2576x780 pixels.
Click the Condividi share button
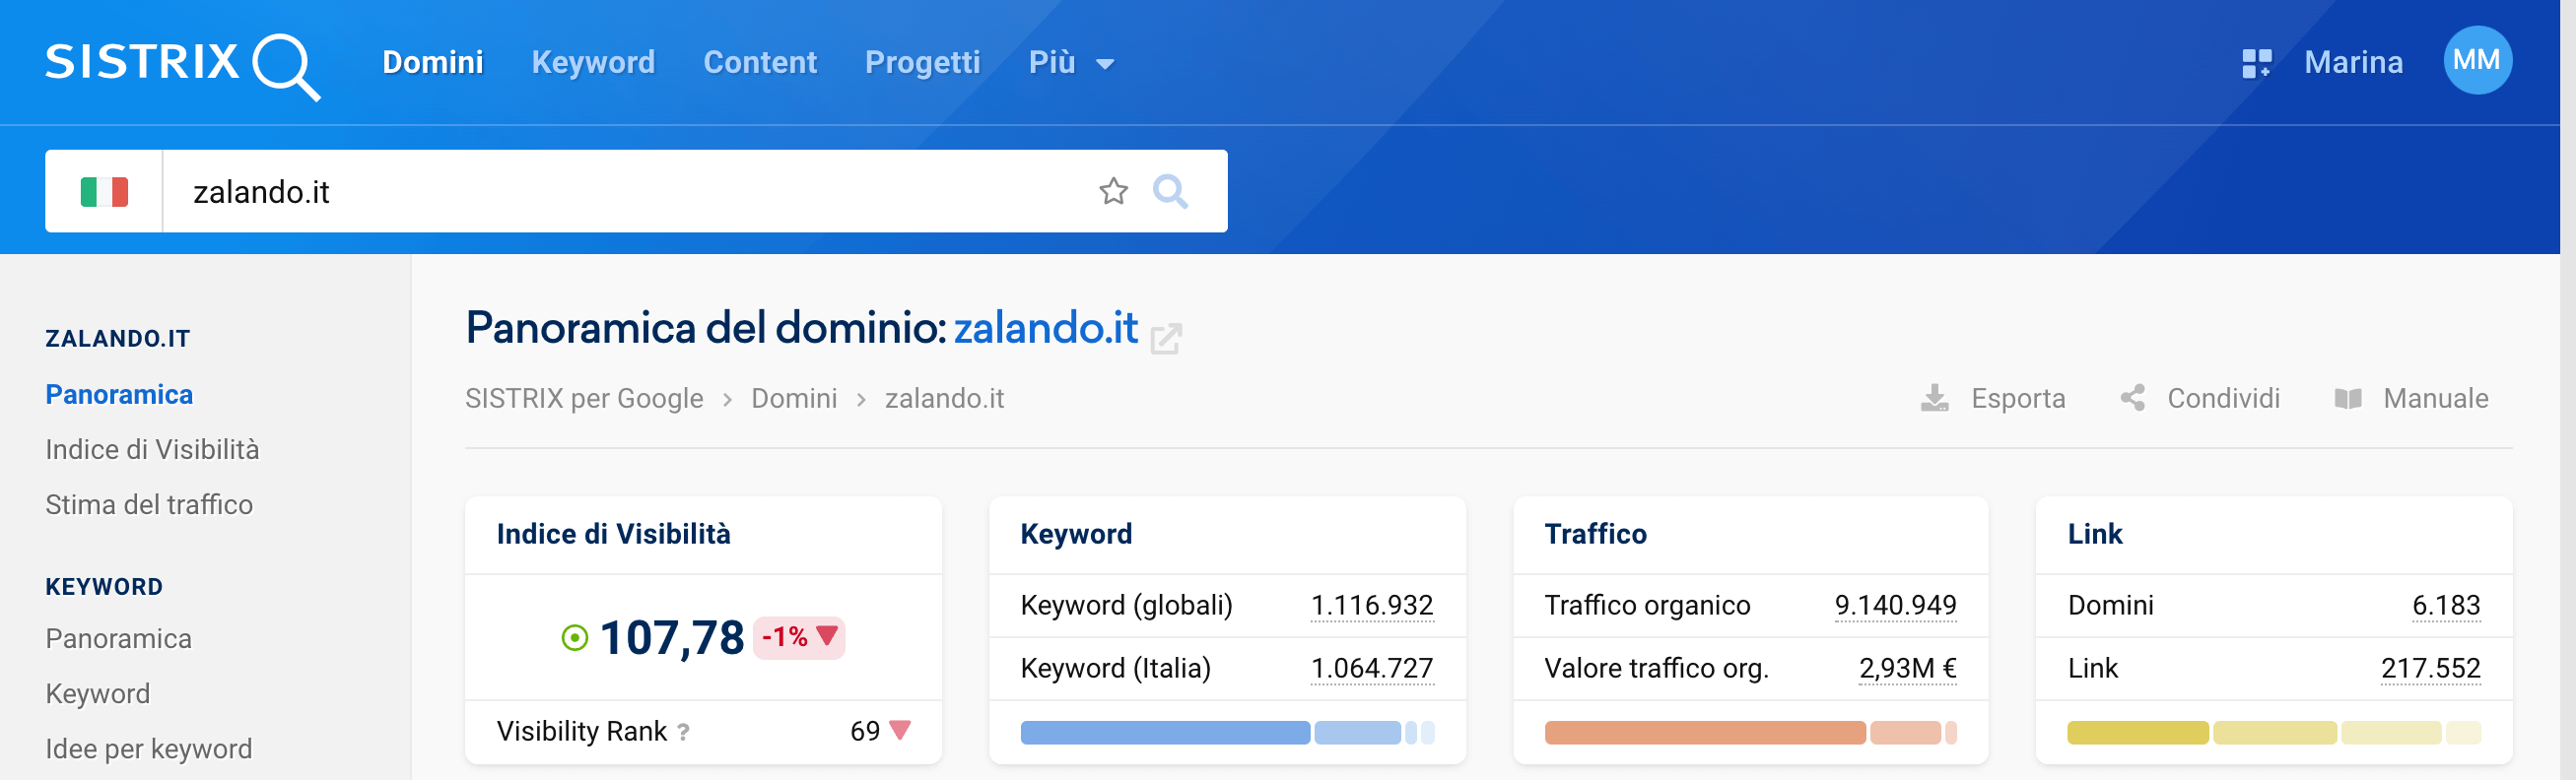tap(2199, 398)
